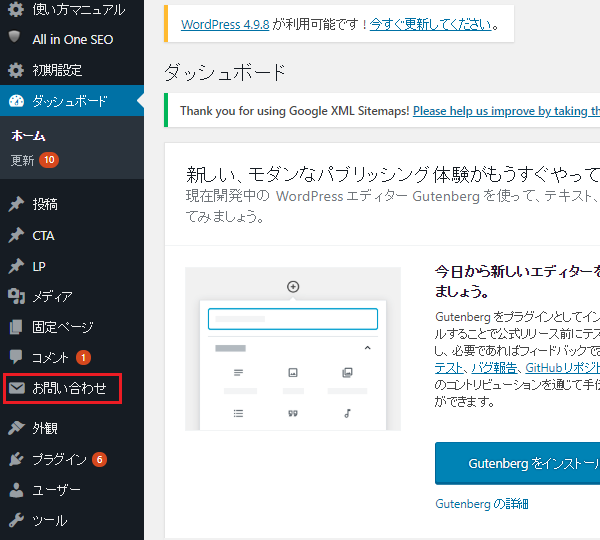Click the メディア media icon
The height and width of the screenshot is (540, 600).
[x=16, y=296]
